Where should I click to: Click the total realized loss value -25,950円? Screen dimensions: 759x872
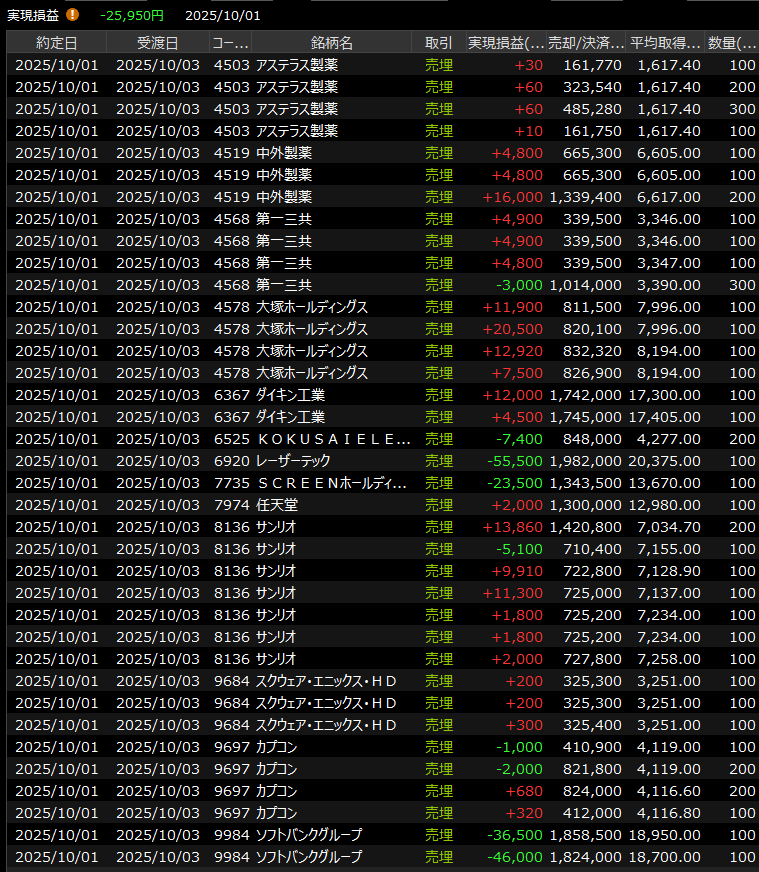pos(133,15)
